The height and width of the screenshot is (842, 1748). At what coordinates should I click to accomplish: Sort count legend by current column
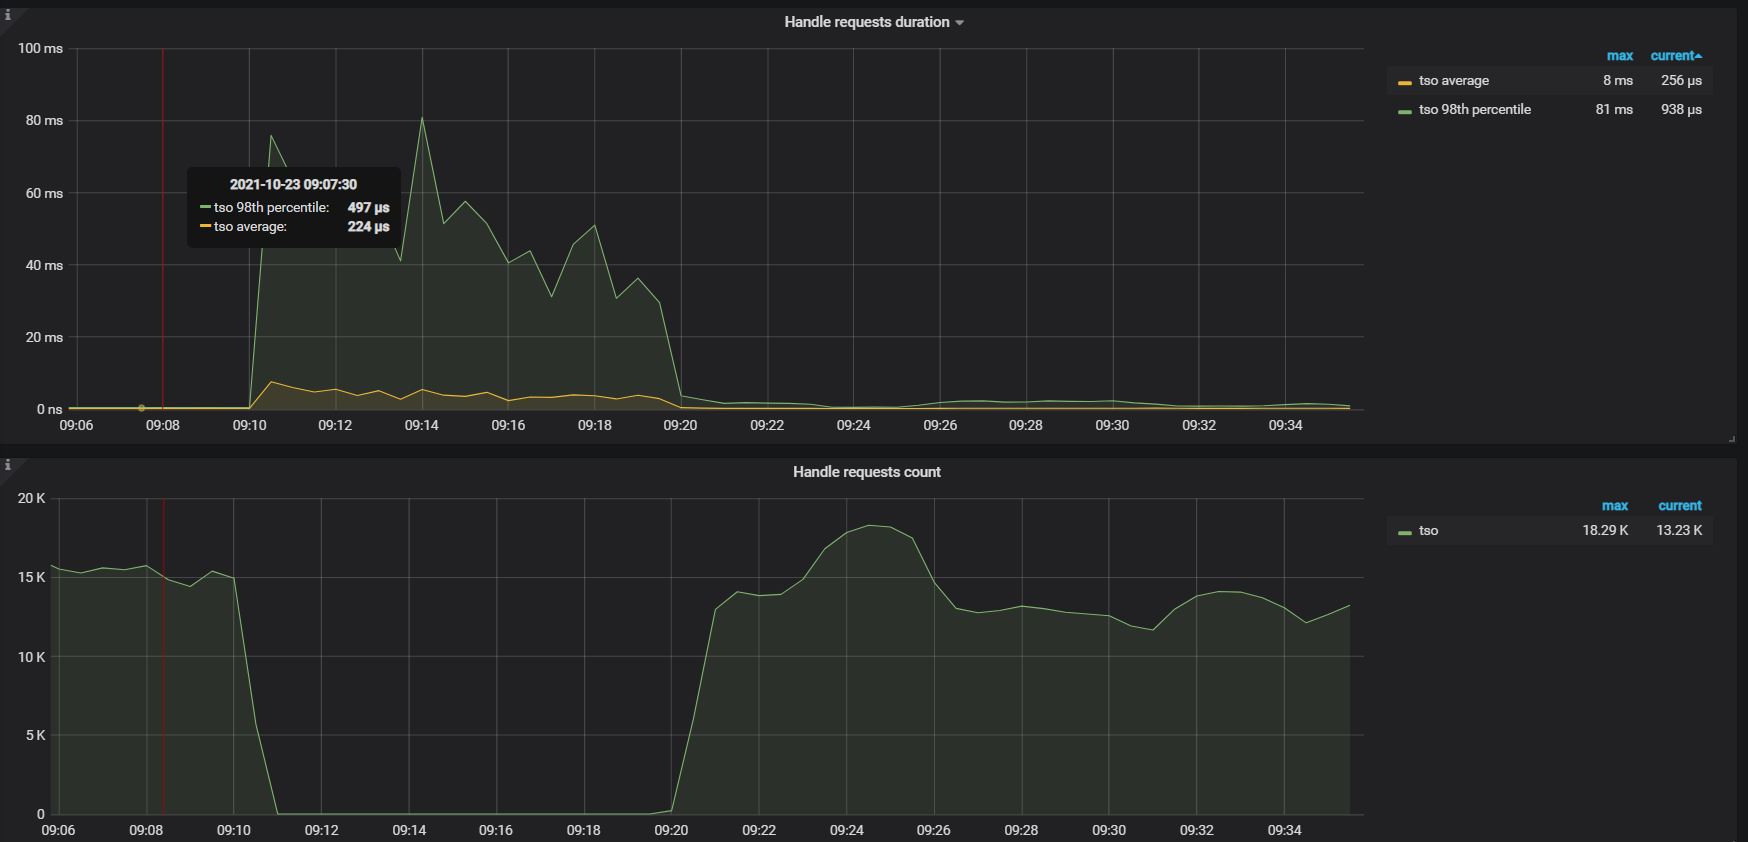(x=1680, y=506)
